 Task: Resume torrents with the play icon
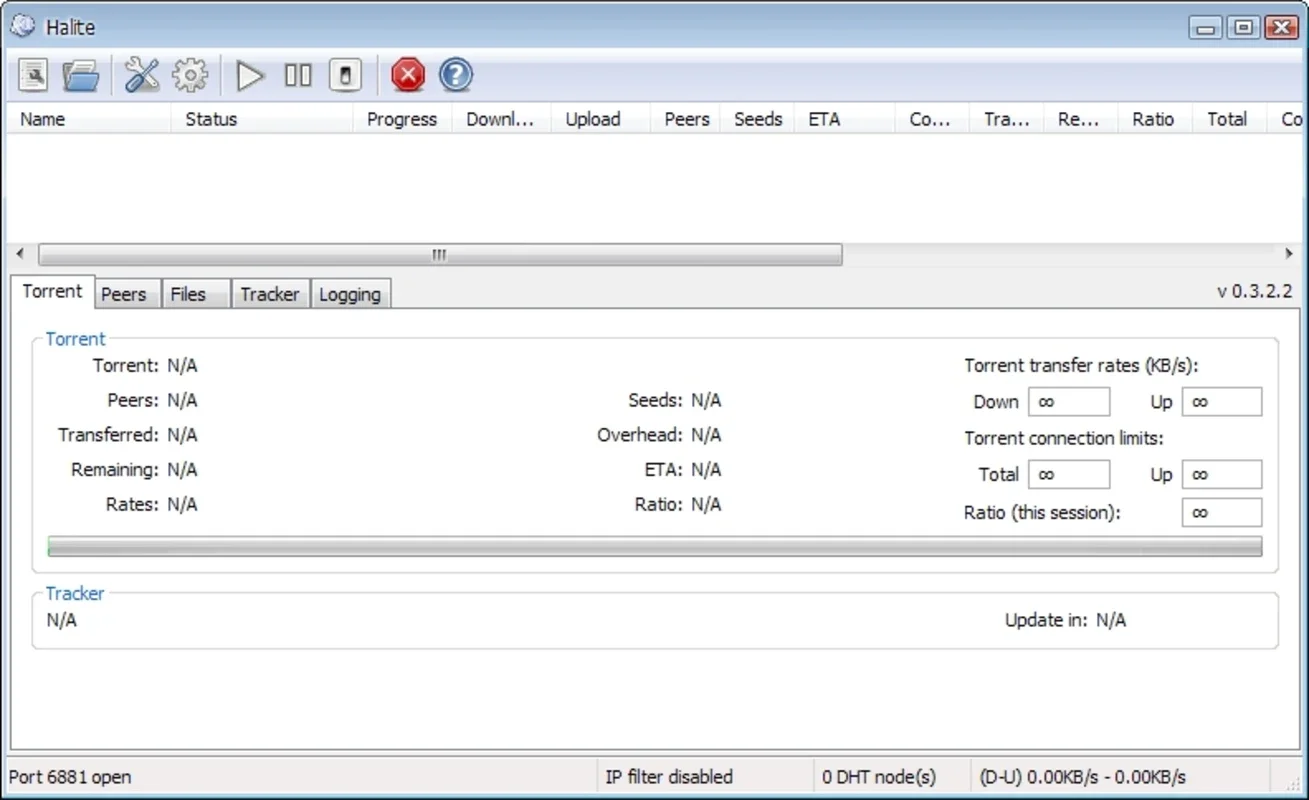pos(250,75)
